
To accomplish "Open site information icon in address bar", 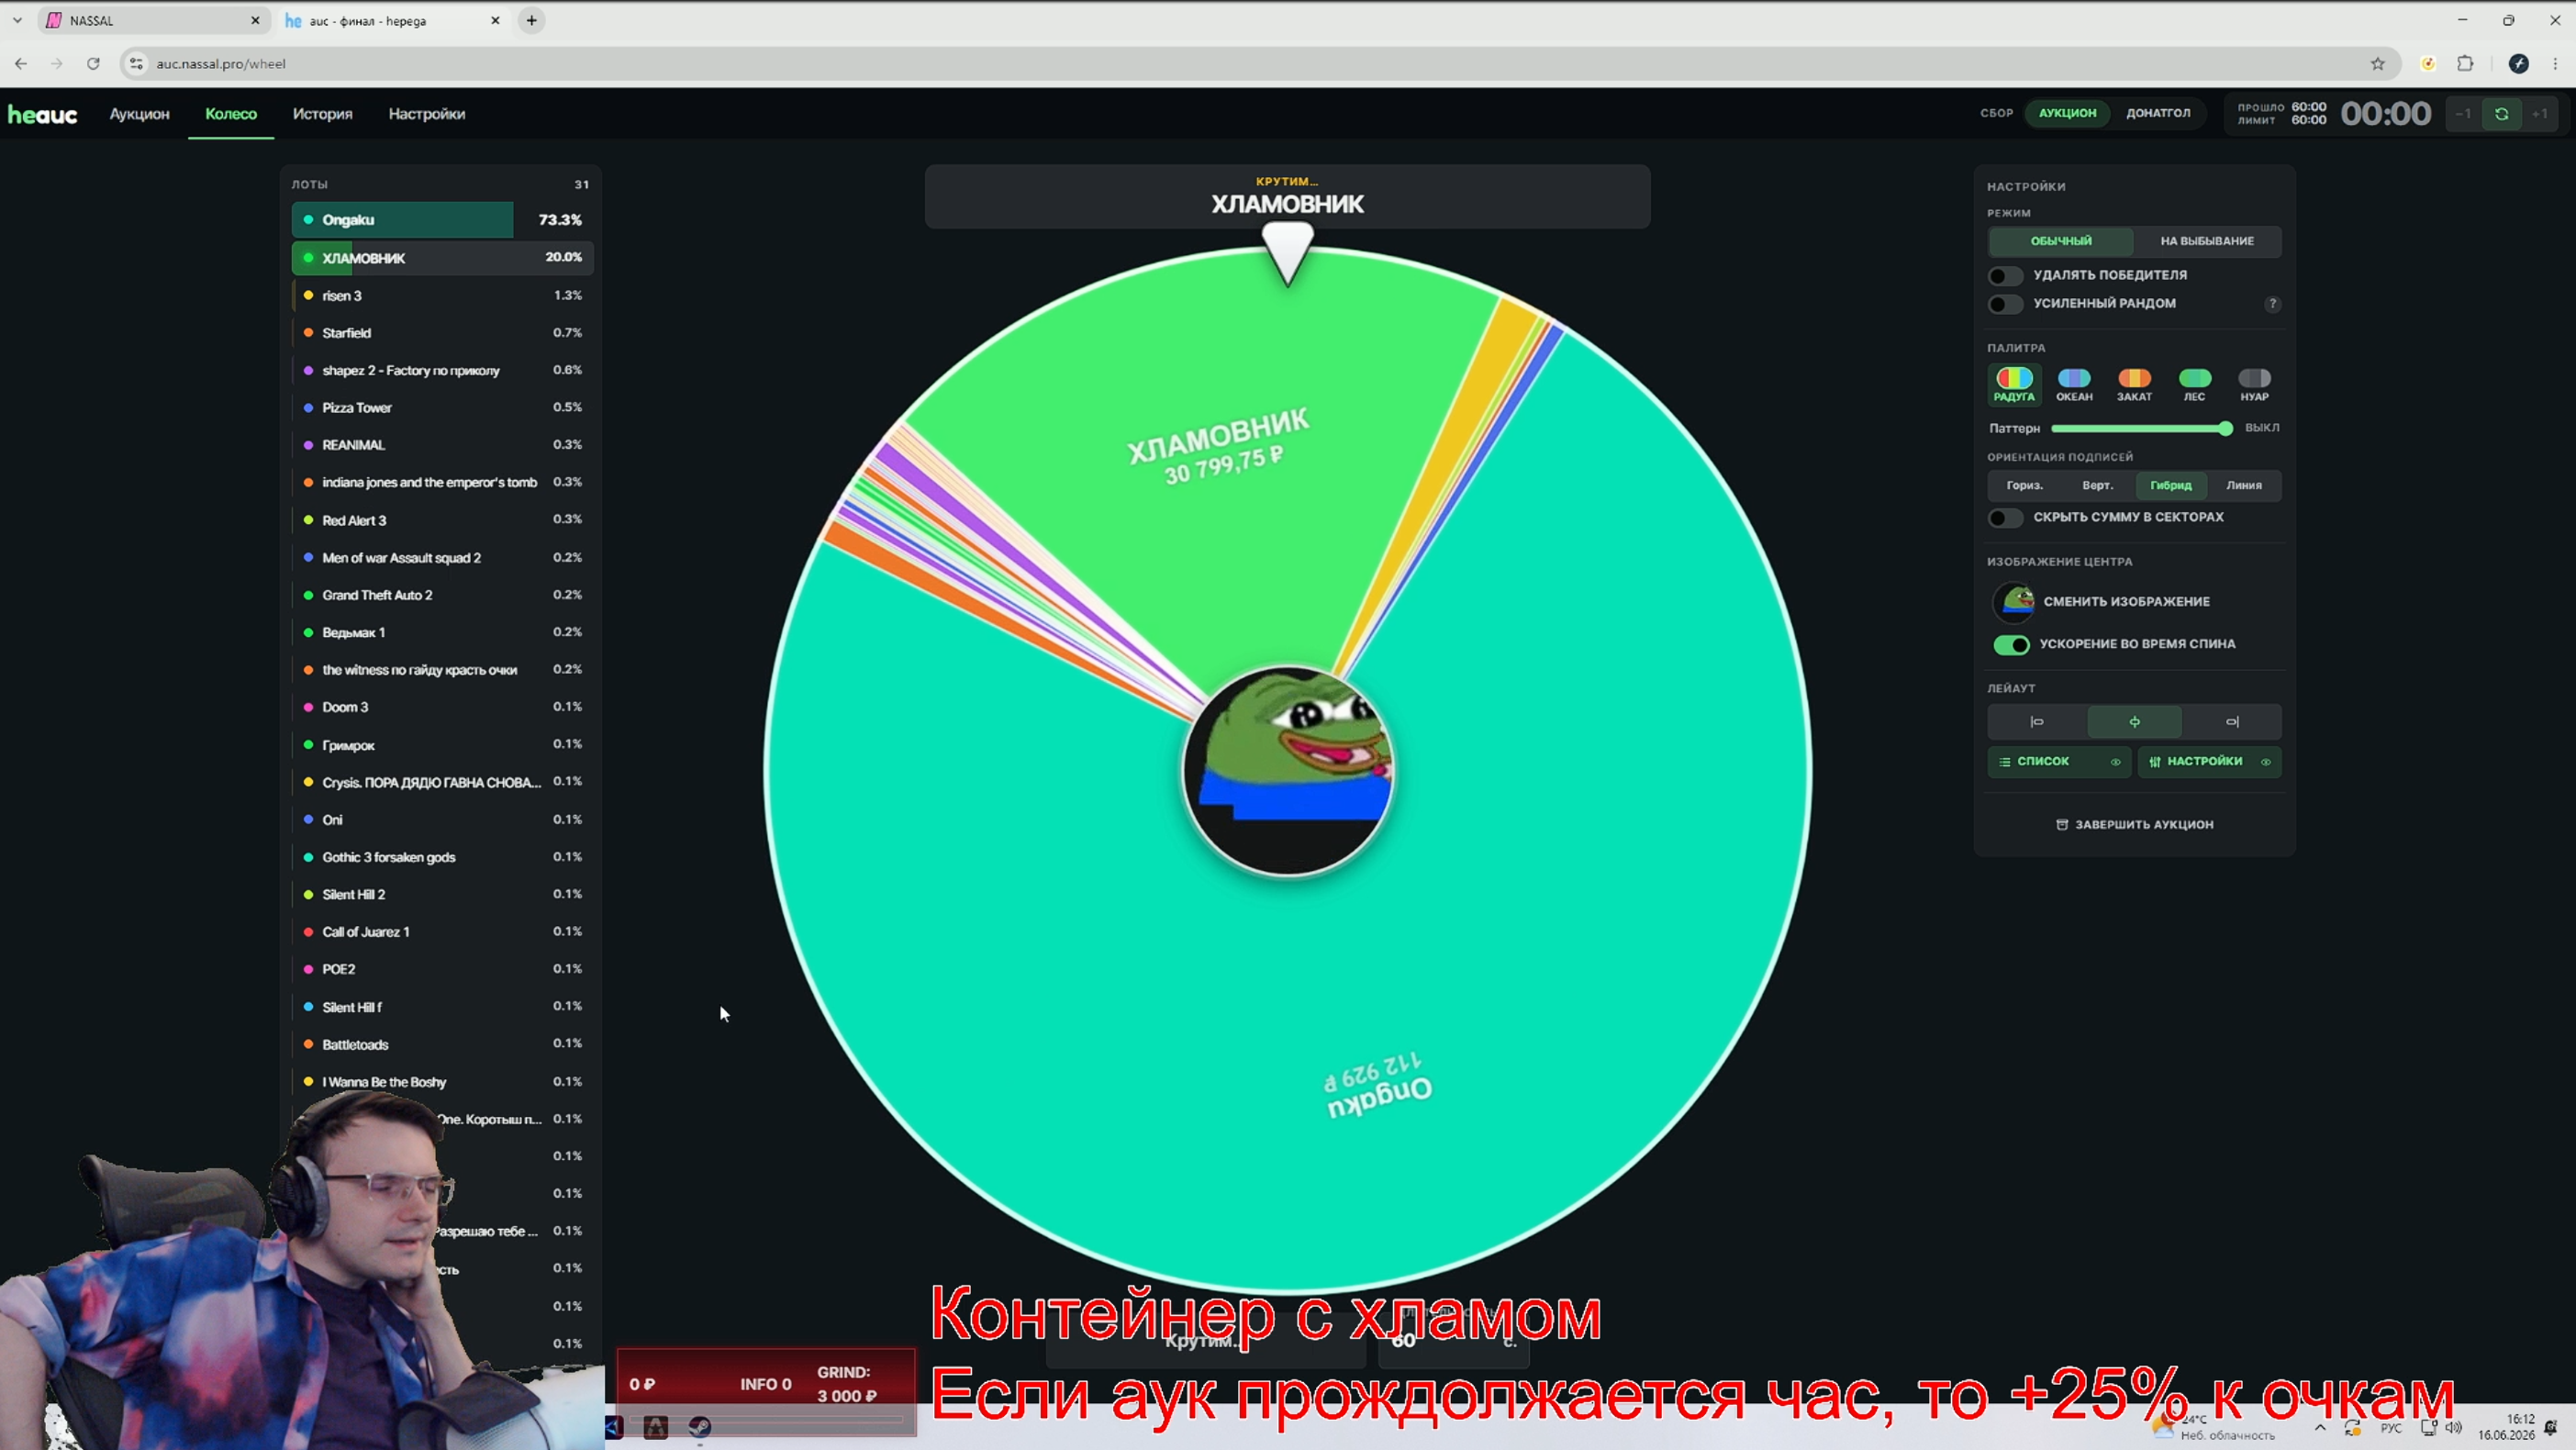I will 137,64.
